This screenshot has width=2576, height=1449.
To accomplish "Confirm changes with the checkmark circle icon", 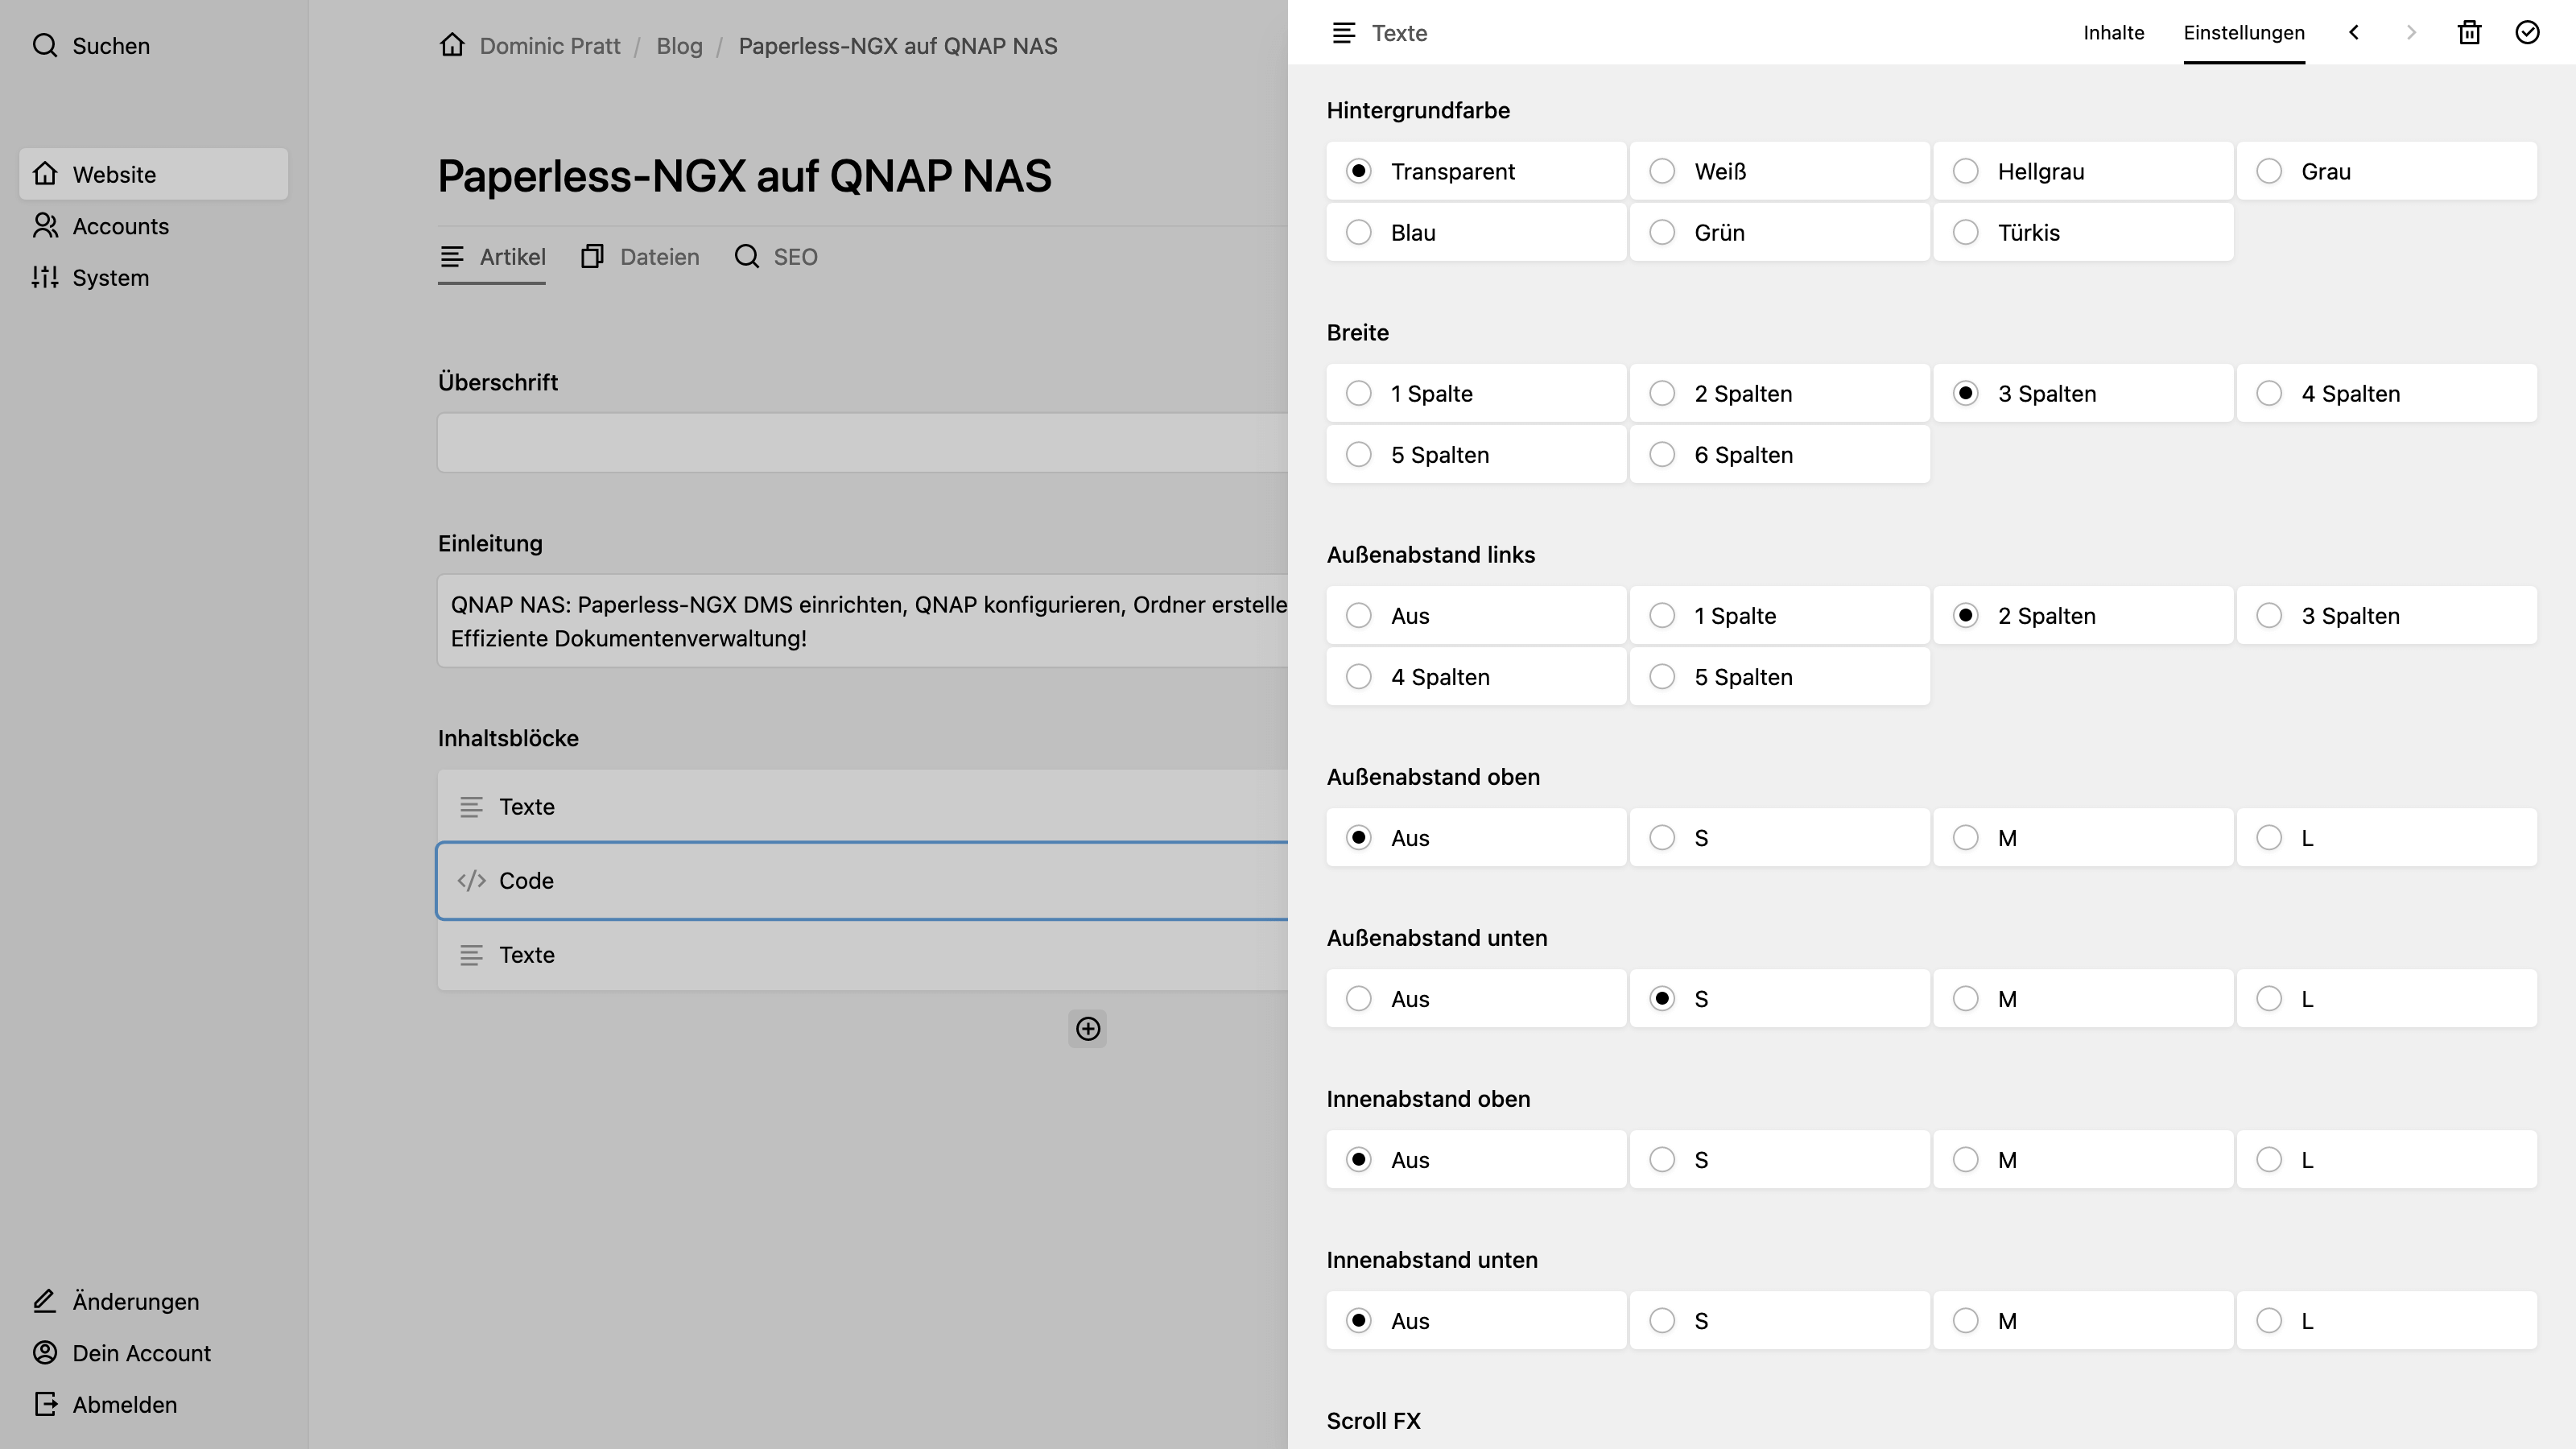I will (2527, 33).
